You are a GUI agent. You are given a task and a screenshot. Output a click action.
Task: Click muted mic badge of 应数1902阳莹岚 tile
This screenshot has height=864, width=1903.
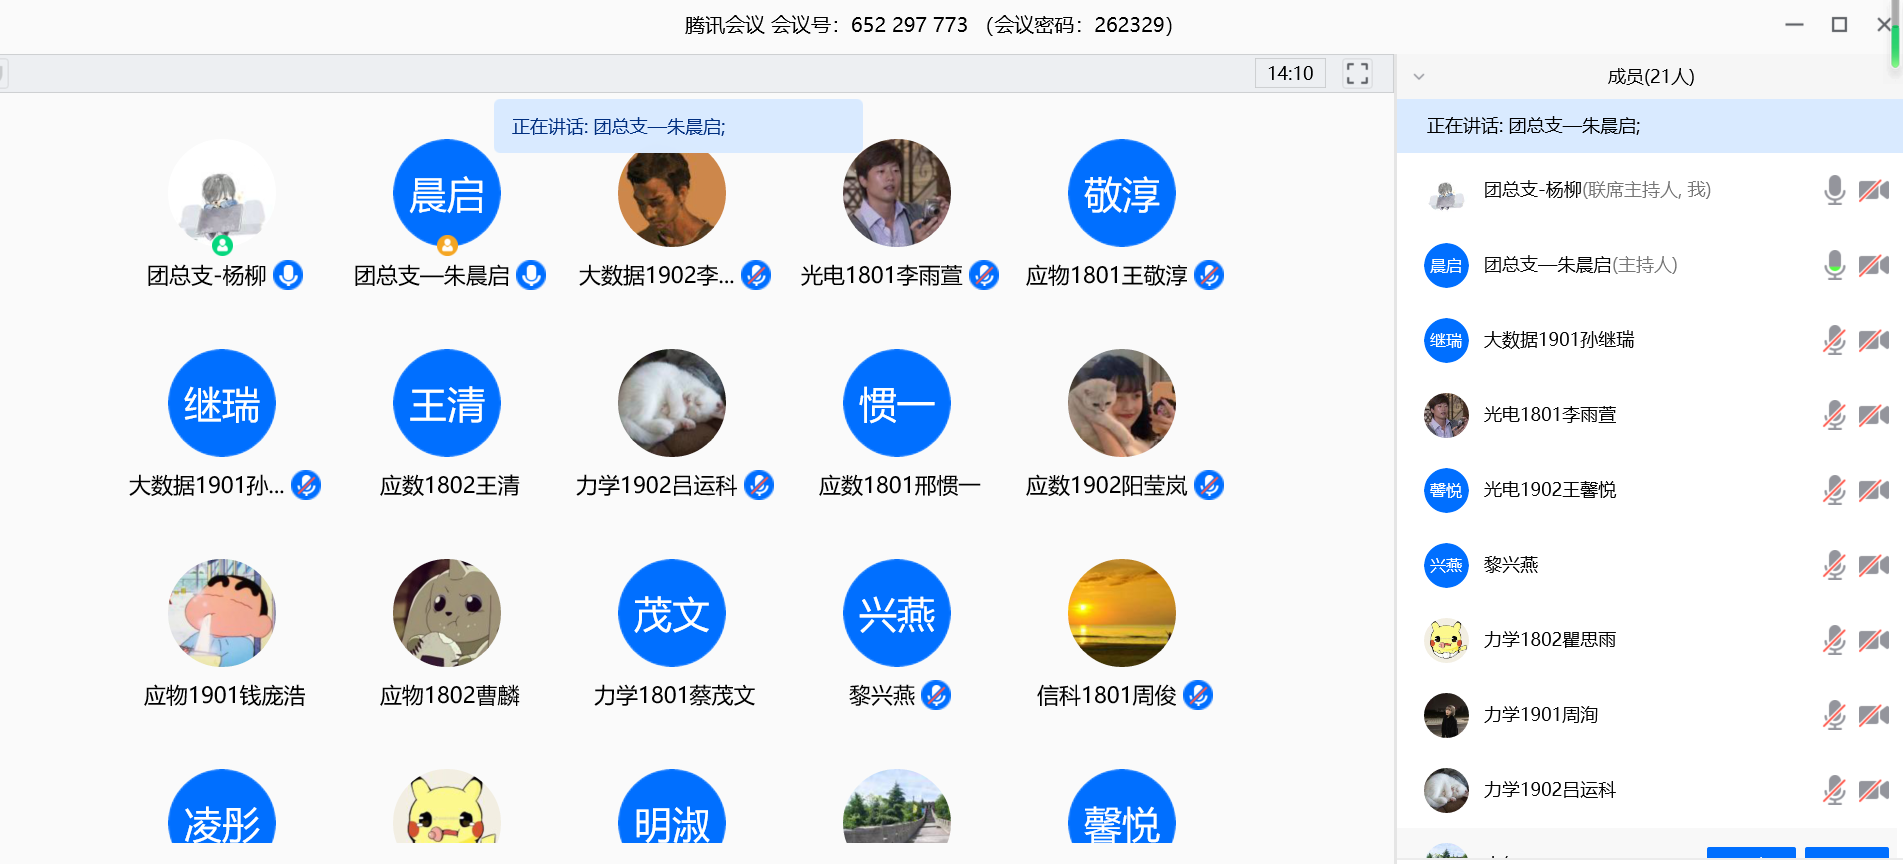[x=1209, y=485]
